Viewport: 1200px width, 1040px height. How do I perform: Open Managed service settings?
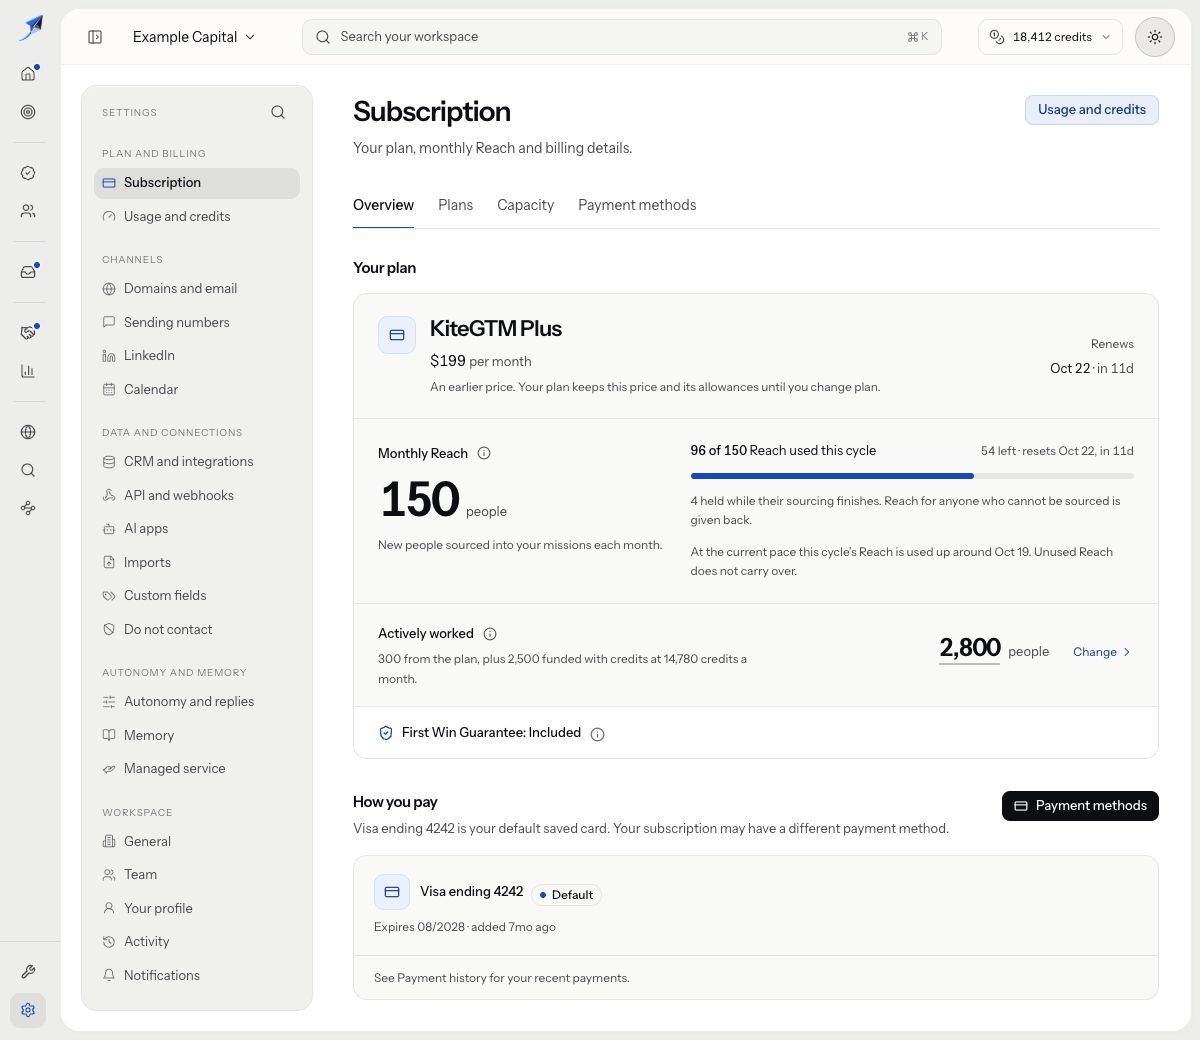point(197,769)
